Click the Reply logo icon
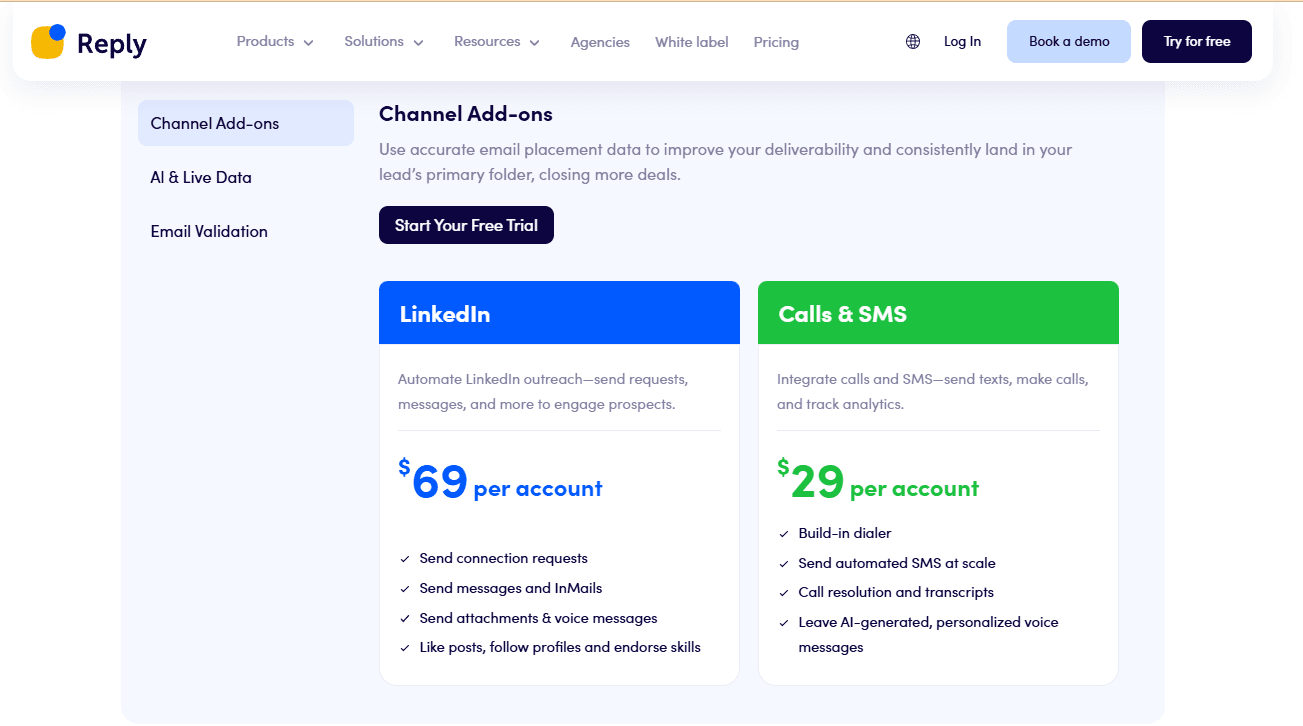Viewport: 1303px width, 726px height. tap(48, 42)
